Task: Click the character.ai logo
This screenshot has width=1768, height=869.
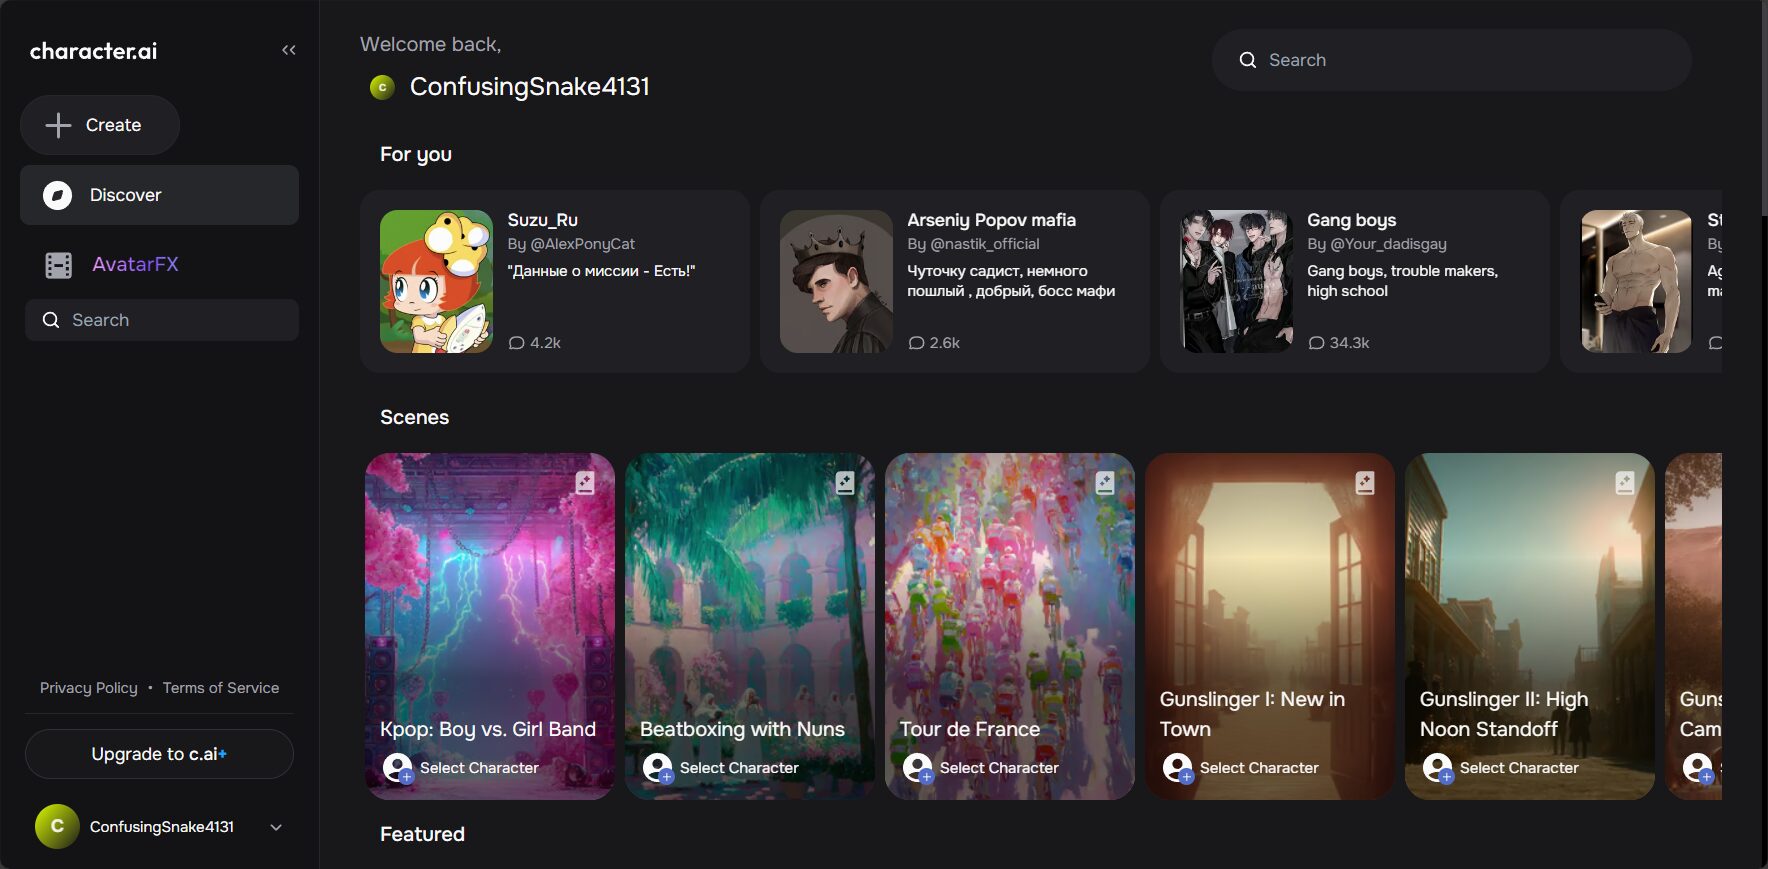Action: 93,51
